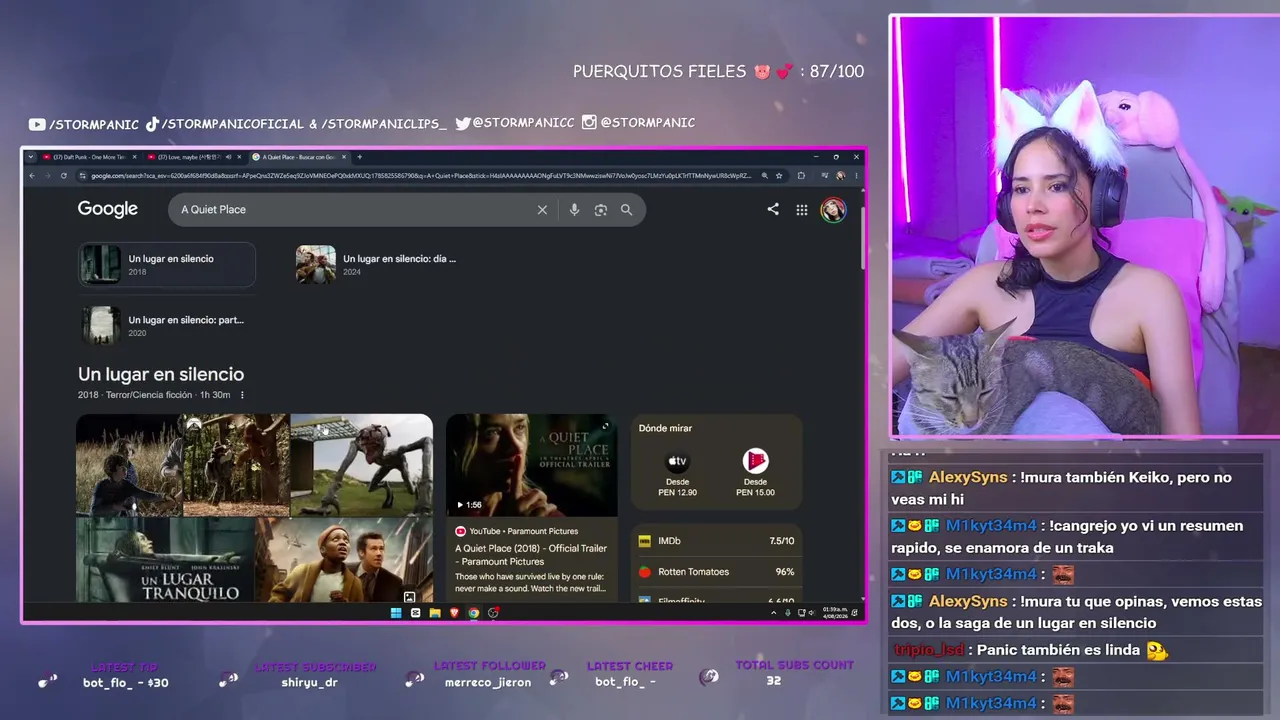
Task: Watch on the PEN 15.00 streaming service
Action: 755,473
